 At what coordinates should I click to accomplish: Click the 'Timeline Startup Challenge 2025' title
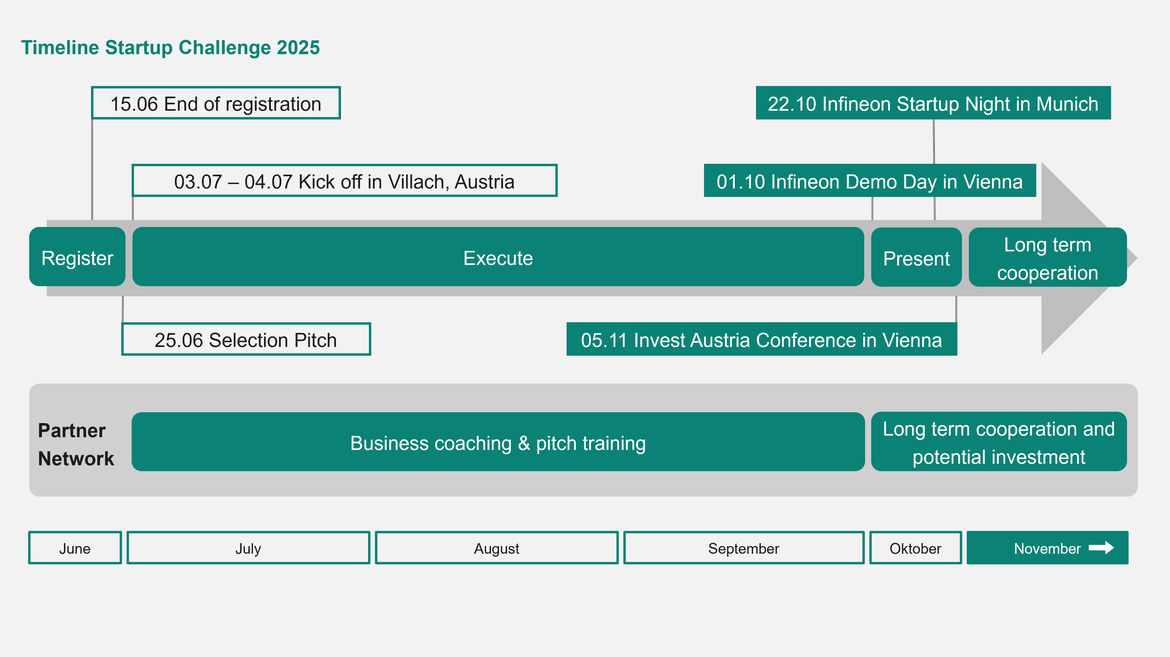click(170, 47)
